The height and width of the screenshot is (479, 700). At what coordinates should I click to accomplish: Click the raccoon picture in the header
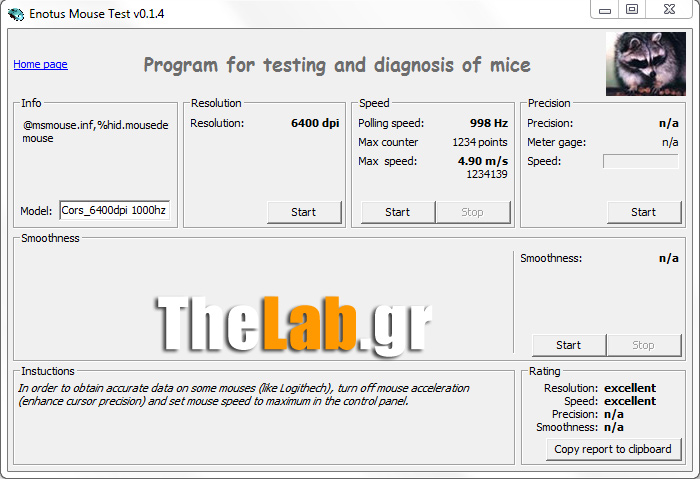coord(645,64)
